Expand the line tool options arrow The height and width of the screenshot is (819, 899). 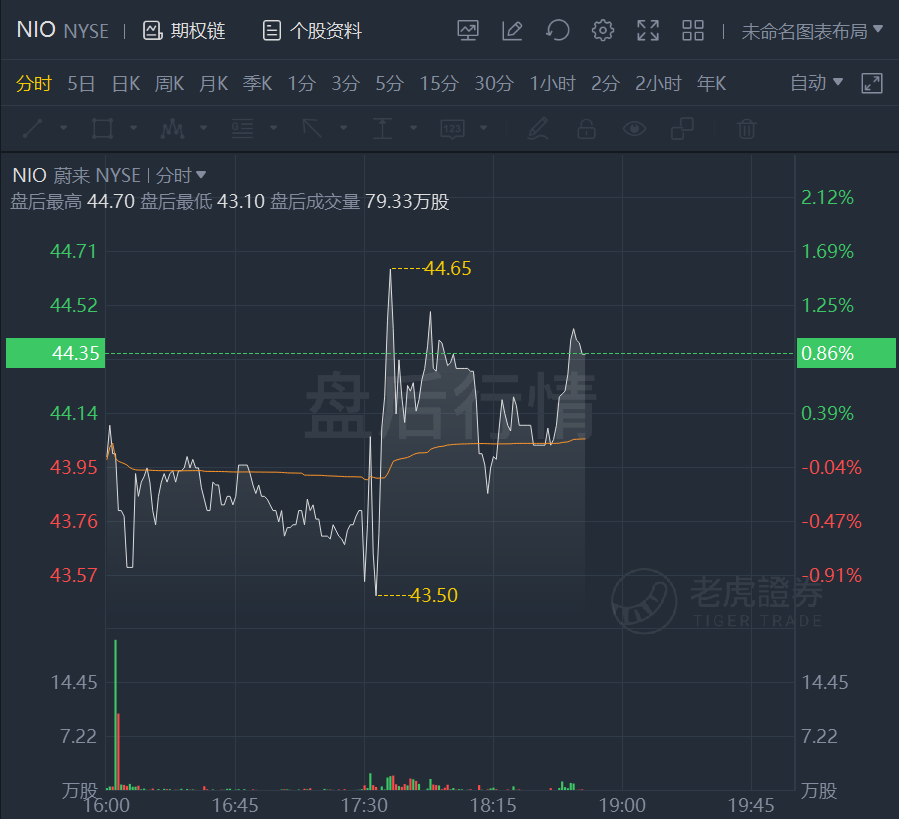click(x=64, y=128)
